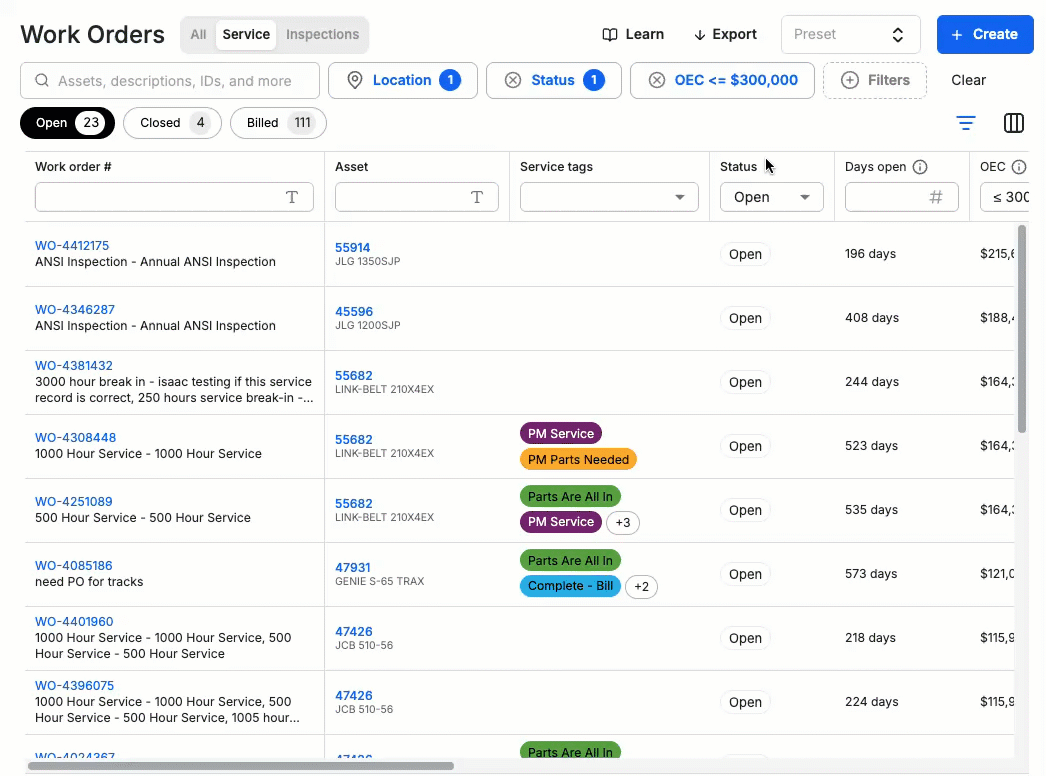Focus the Asset column filter field
The image size is (1046, 776).
(x=417, y=197)
